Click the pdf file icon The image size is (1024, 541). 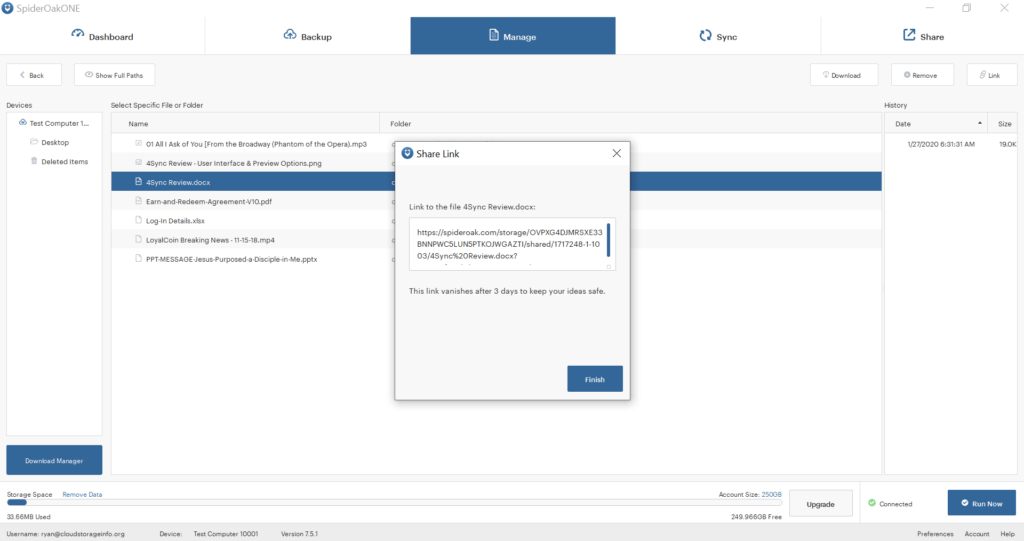[x=138, y=201]
